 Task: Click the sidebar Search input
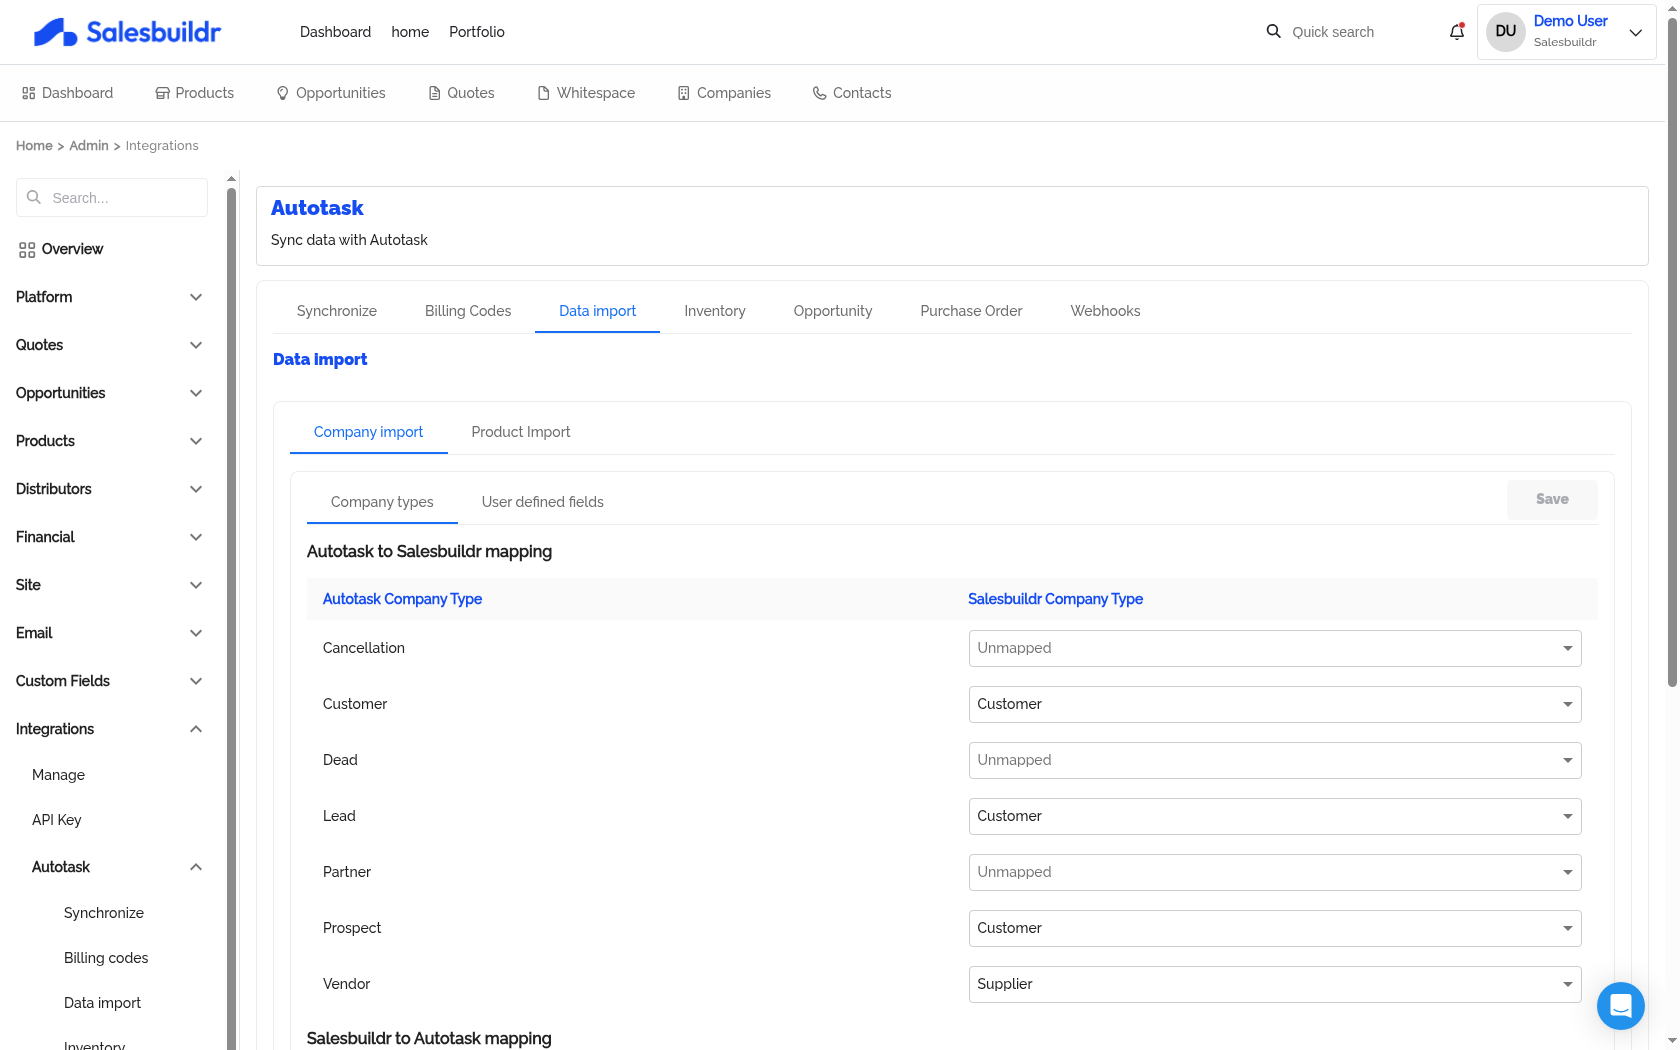[x=112, y=198]
